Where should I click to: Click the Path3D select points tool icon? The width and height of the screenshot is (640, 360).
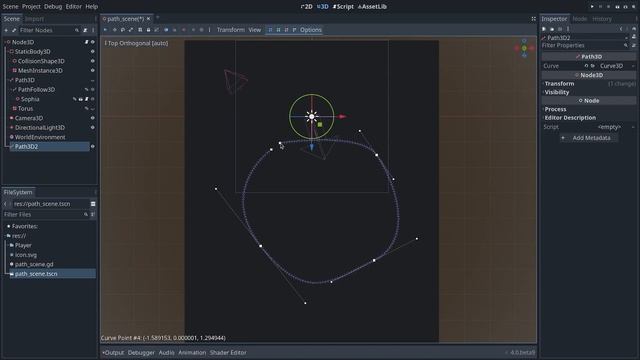pos(270,30)
